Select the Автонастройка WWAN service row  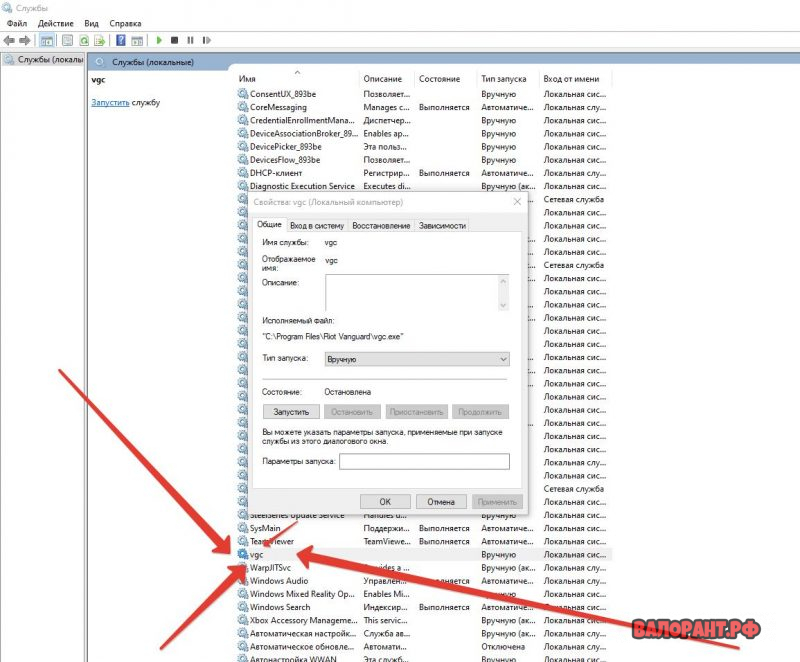point(424,658)
